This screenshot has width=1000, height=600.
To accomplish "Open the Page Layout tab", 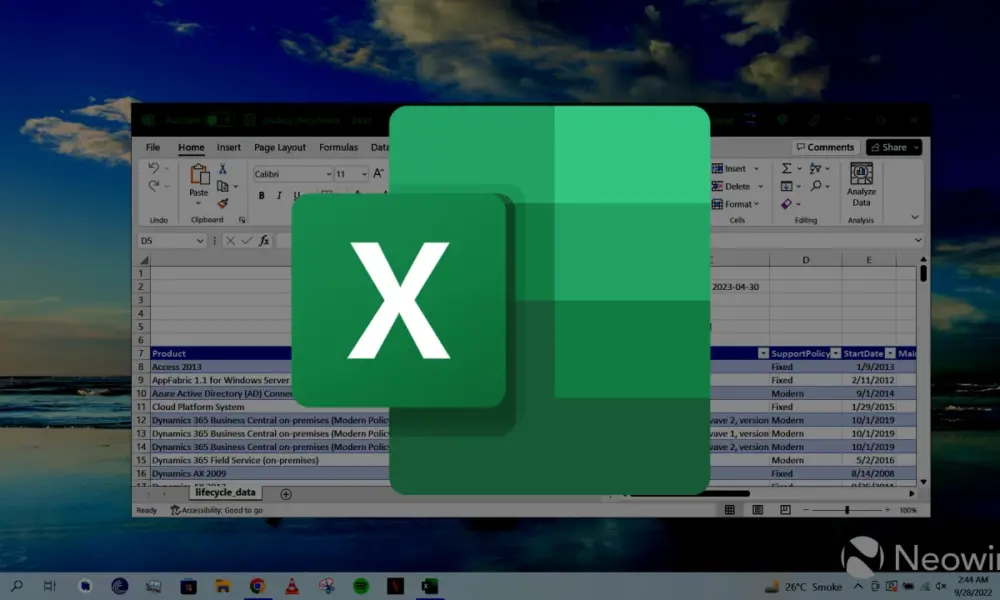I will pyautogui.click(x=280, y=148).
